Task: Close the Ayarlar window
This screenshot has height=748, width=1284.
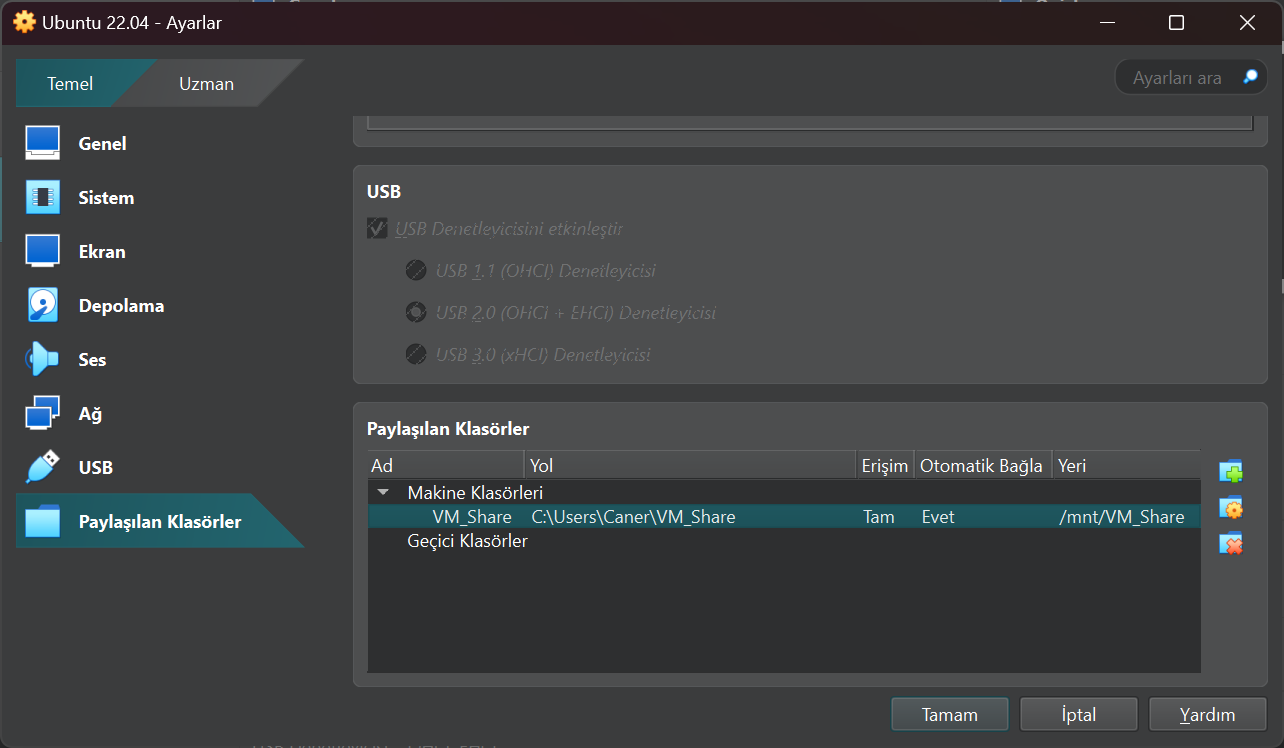Action: point(1247,23)
